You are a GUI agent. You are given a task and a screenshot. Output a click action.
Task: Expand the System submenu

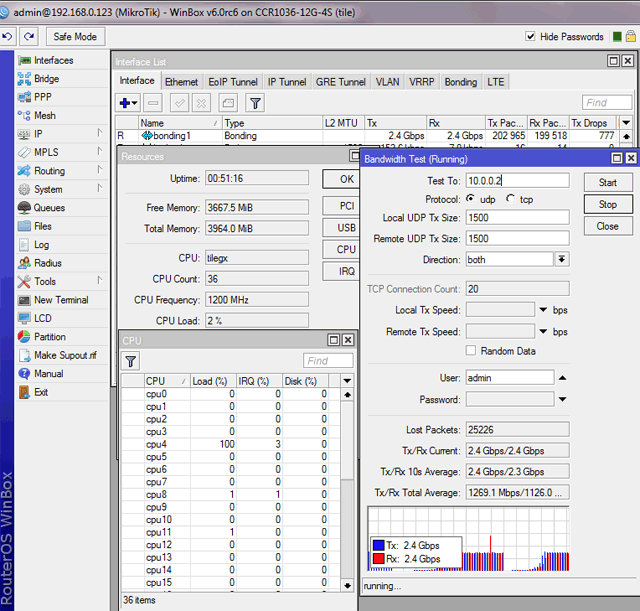pyautogui.click(x=100, y=188)
